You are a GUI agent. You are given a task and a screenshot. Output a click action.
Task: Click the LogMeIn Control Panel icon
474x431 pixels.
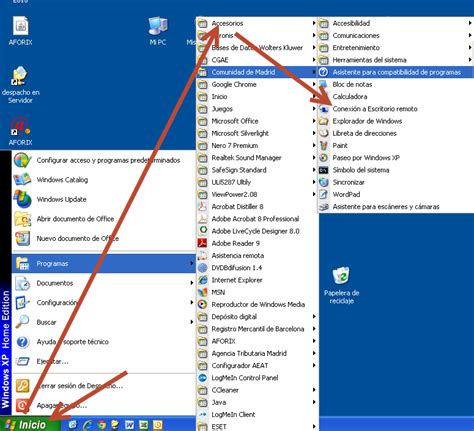(x=203, y=378)
